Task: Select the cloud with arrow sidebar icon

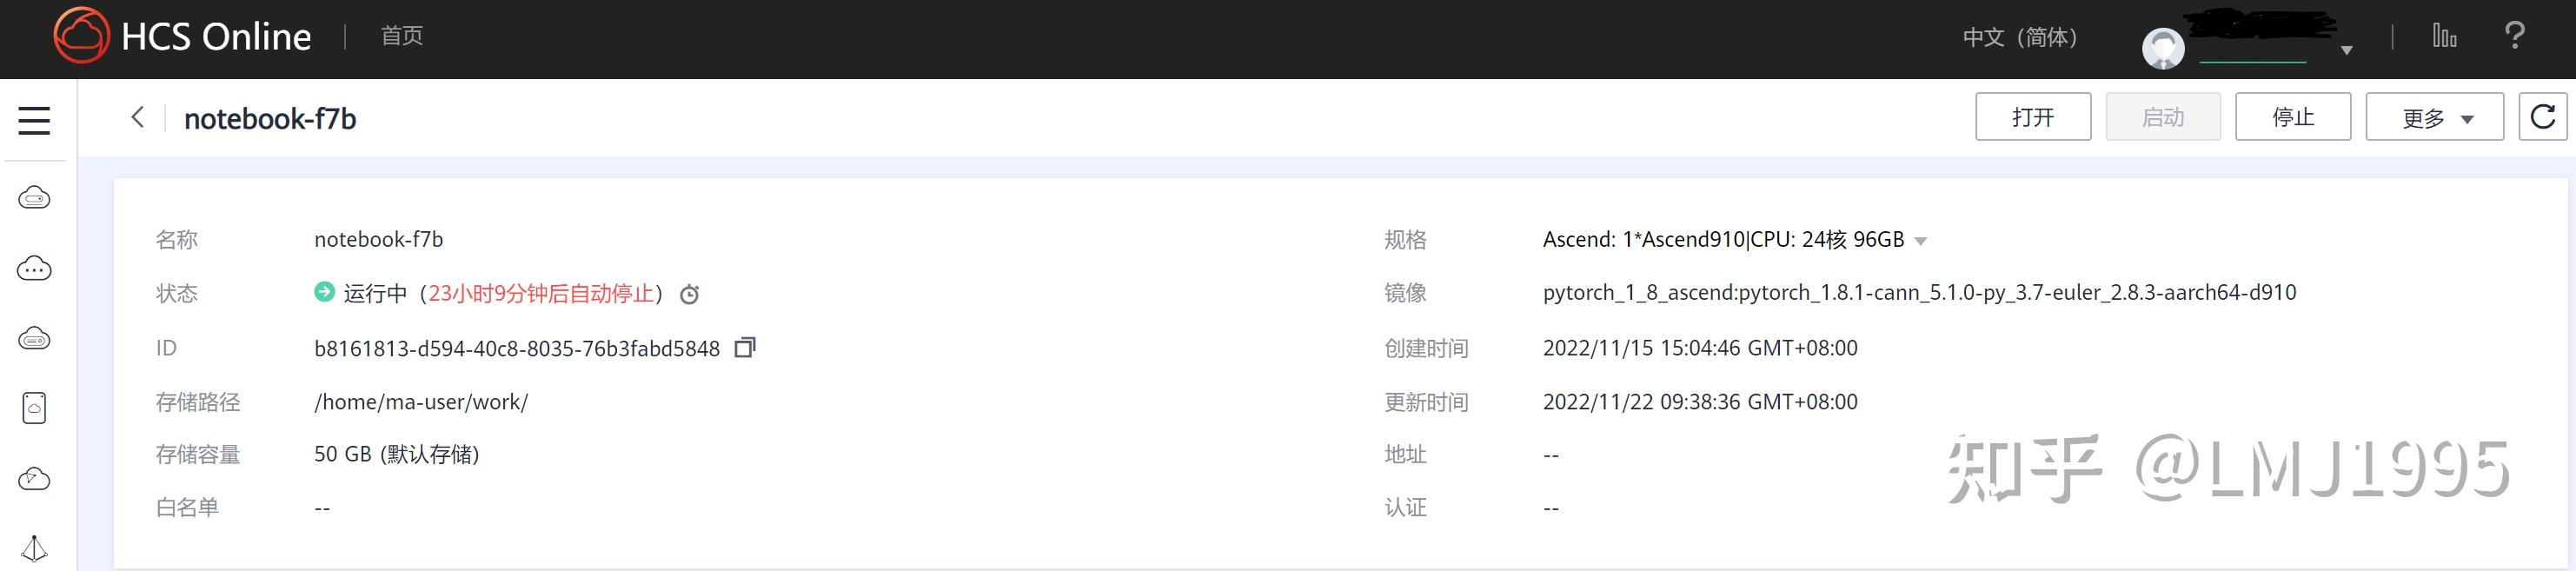Action: pos(33,478)
